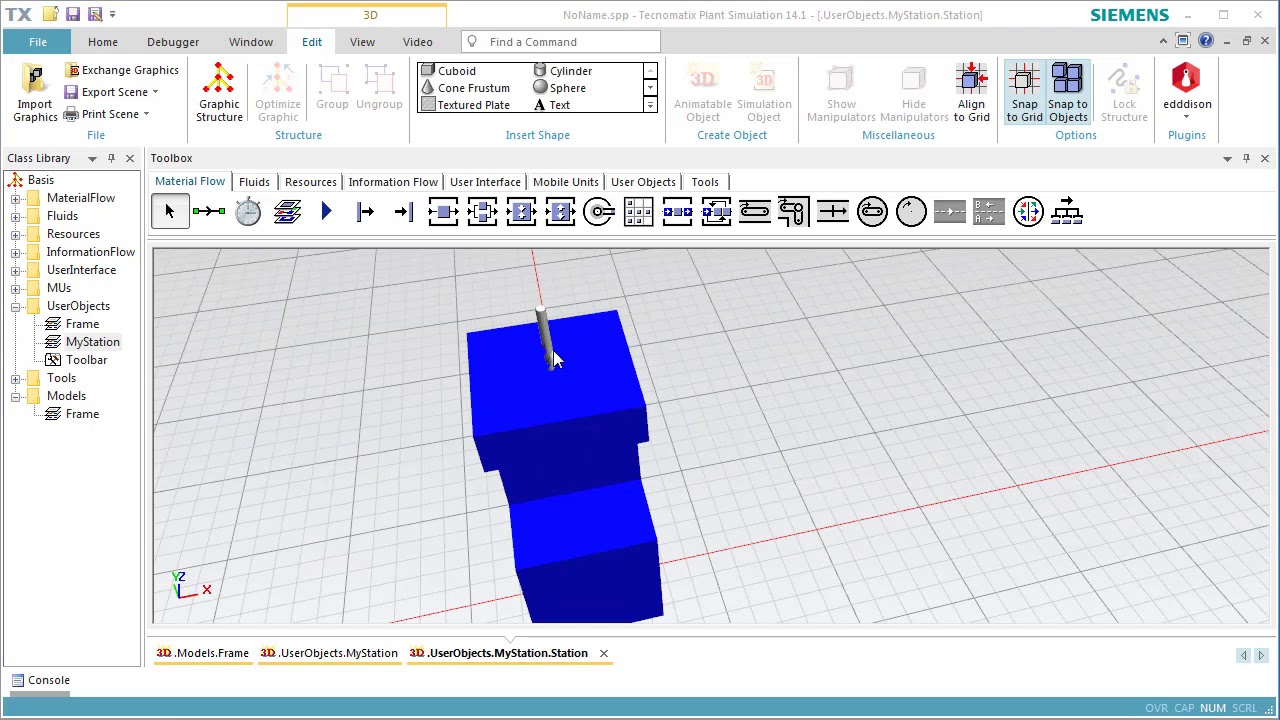Screen dimensions: 1280x720
Task: Select the blue triangle Interface icon
Action: (326, 211)
